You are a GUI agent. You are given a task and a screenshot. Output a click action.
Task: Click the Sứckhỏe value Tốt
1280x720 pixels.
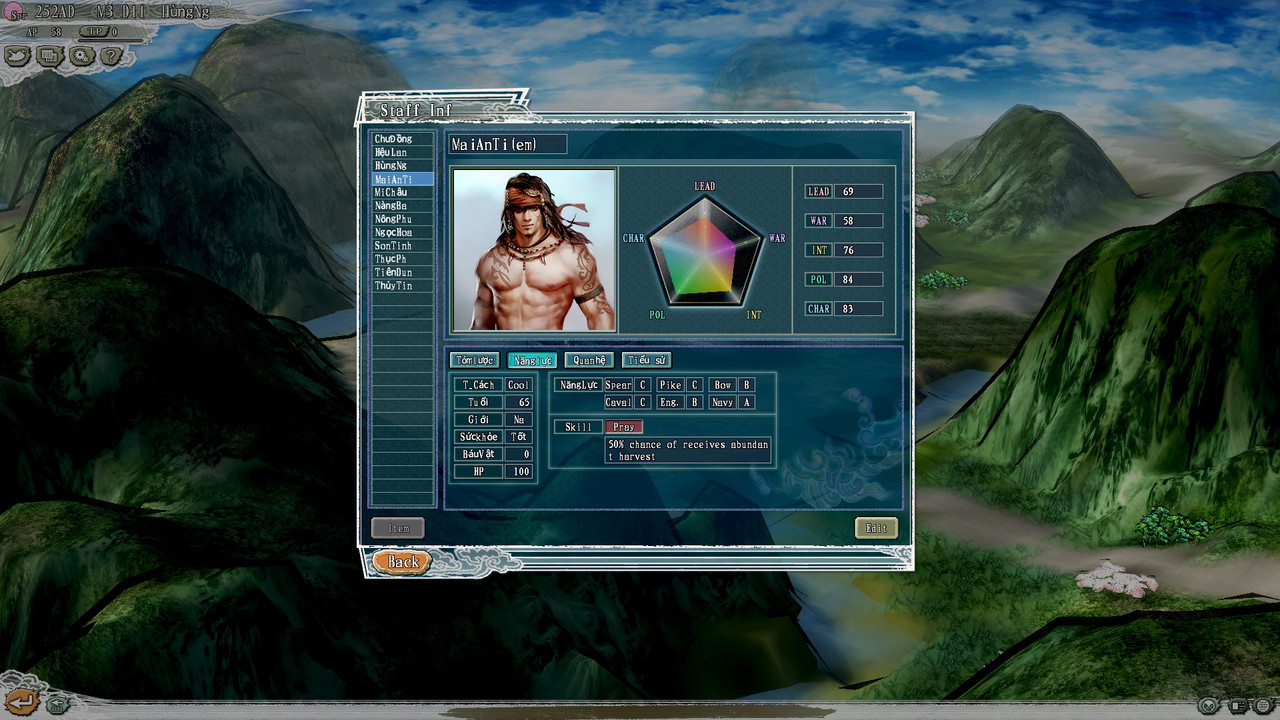pyautogui.click(x=518, y=437)
